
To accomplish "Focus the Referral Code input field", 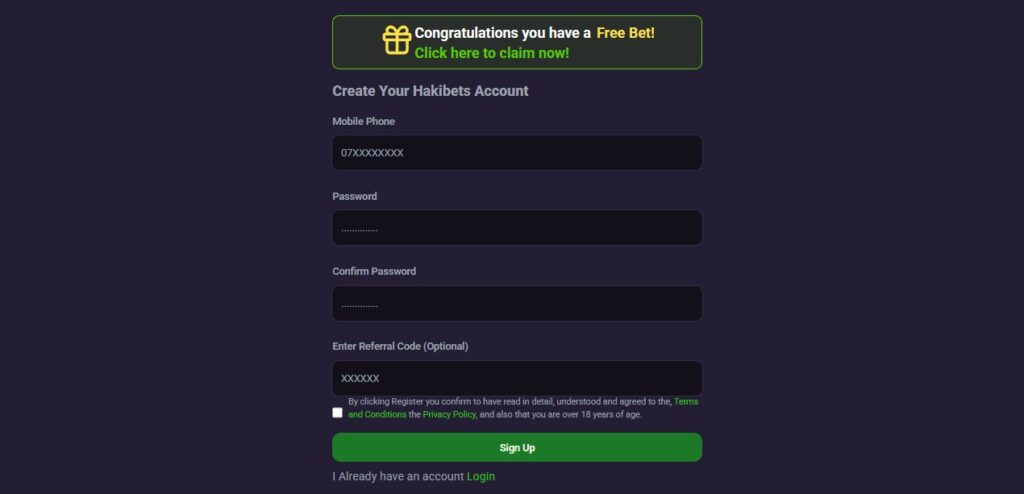I will click(517, 378).
